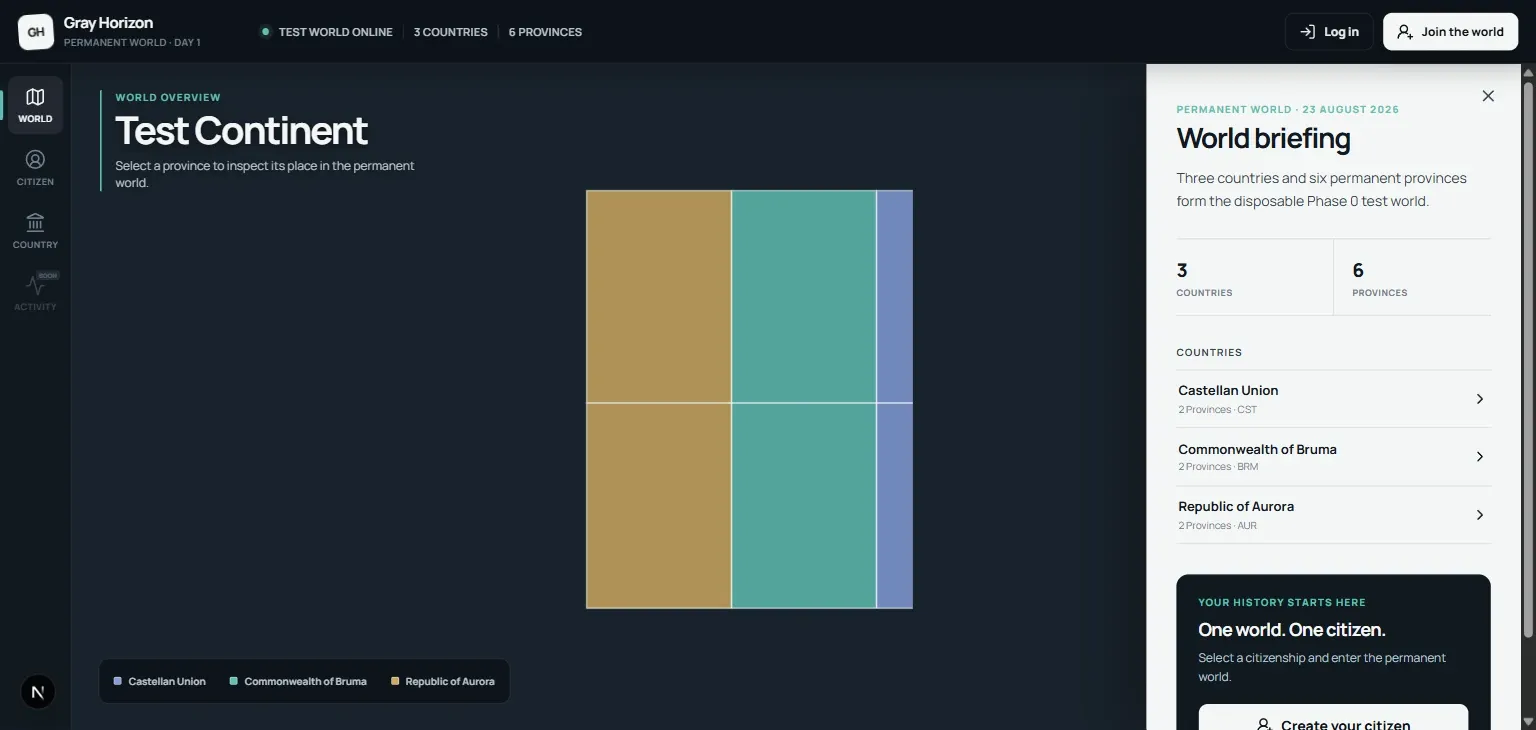The width and height of the screenshot is (1536, 730).
Task: Click the Log in button
Action: point(1329,32)
